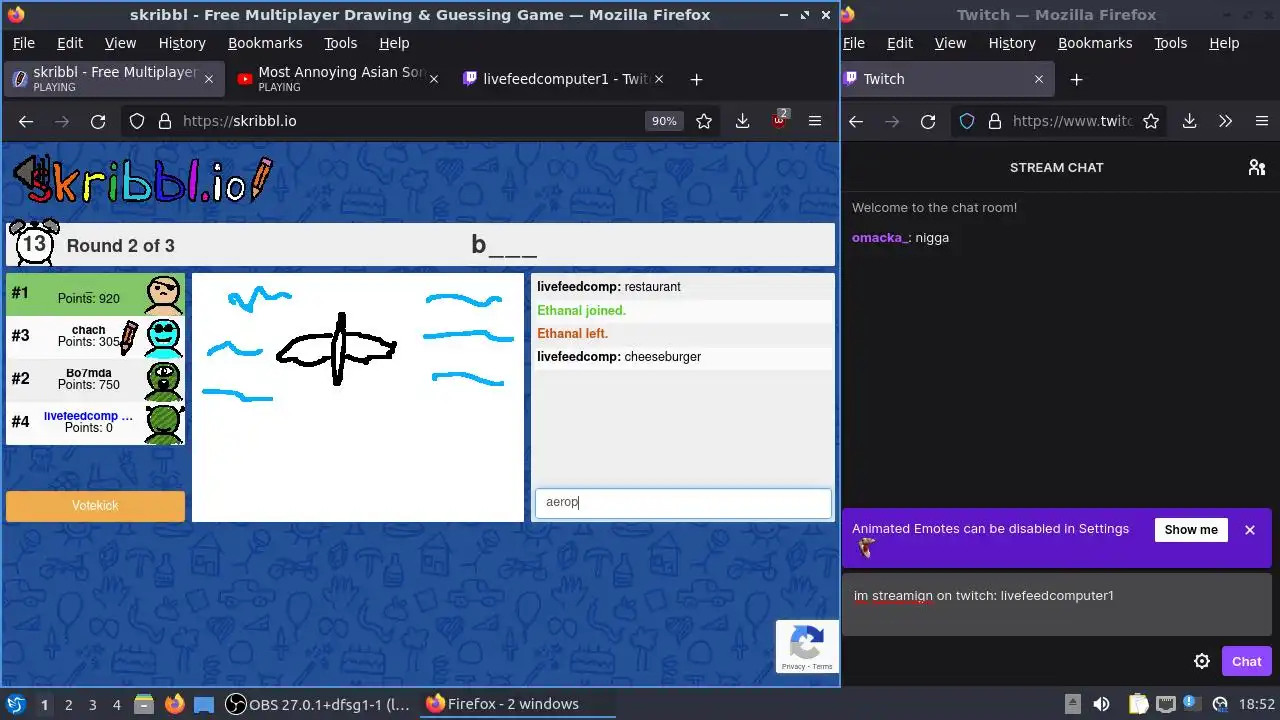Open the History menu in the skribbl window
Screen dimensions: 1280x720
click(x=182, y=43)
